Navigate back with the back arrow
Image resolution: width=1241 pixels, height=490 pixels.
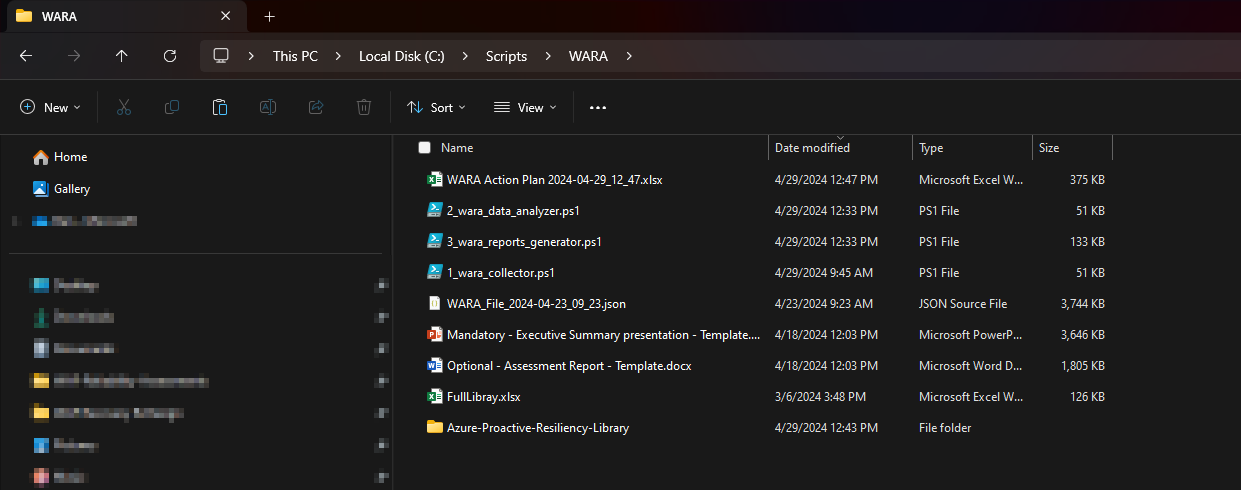27,56
